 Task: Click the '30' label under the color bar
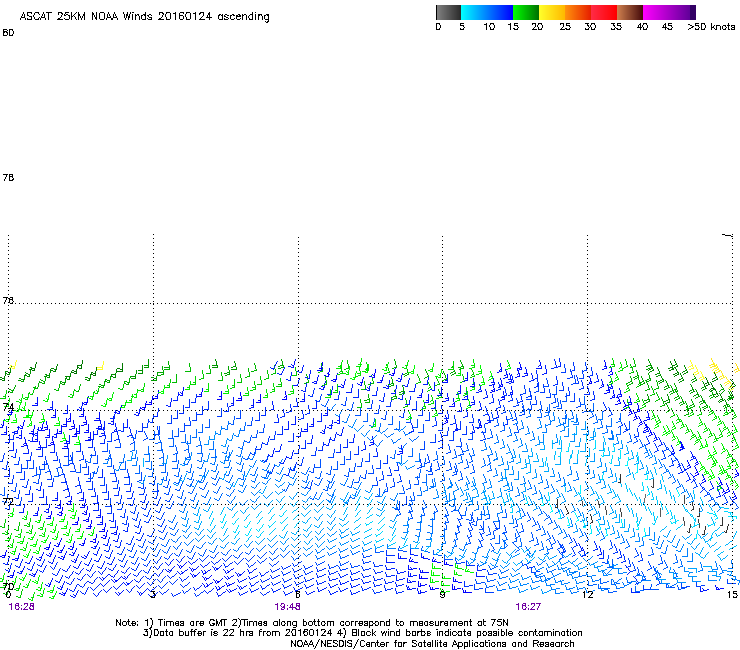590,27
